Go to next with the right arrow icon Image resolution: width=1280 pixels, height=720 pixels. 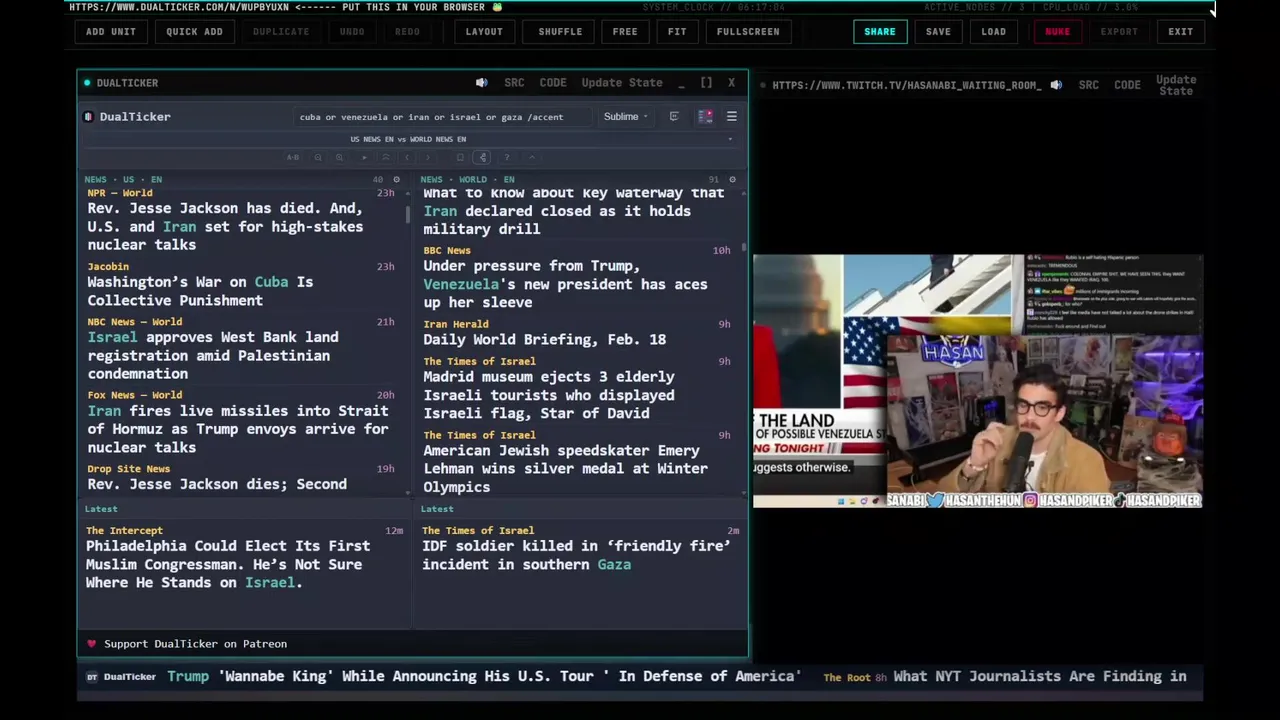coord(428,157)
